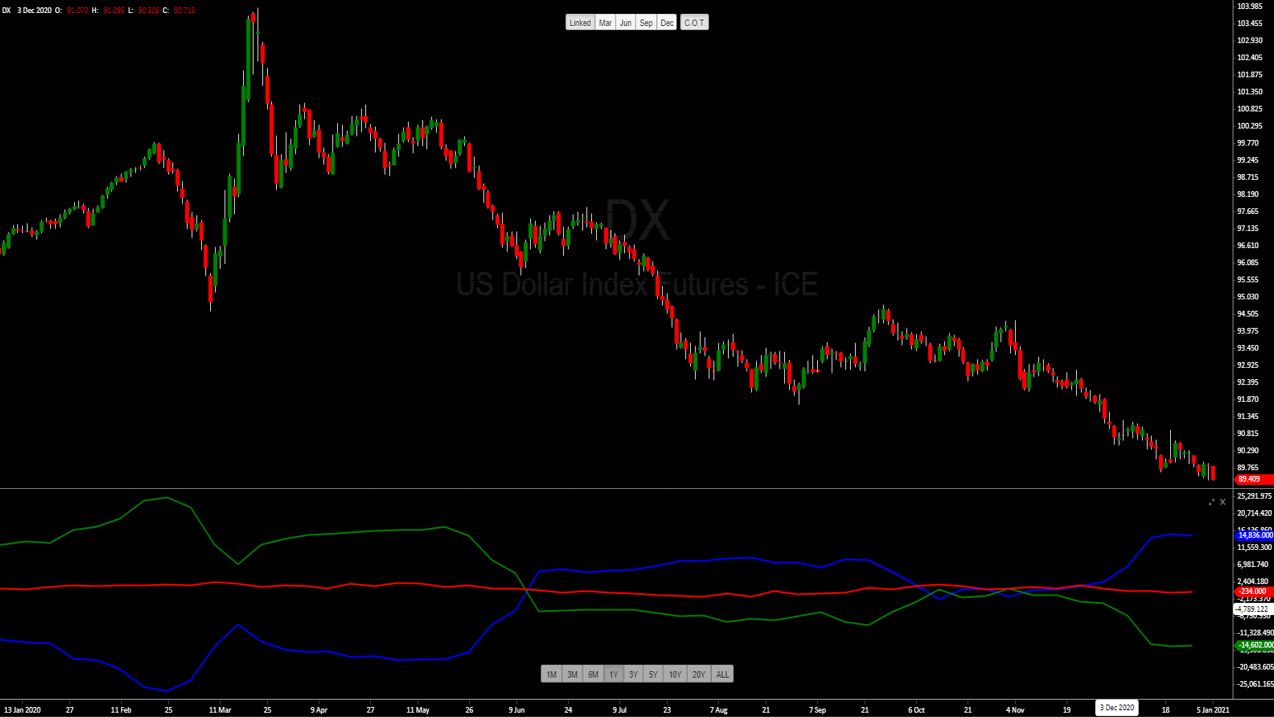Select the Mar contract month
This screenshot has height=717, width=1274.
pyautogui.click(x=605, y=23)
